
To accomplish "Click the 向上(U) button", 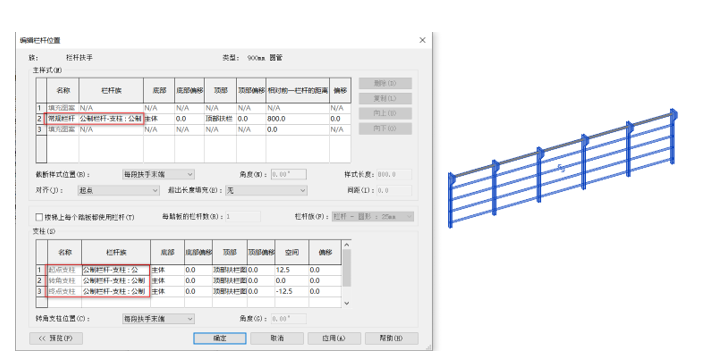I will pos(385,113).
